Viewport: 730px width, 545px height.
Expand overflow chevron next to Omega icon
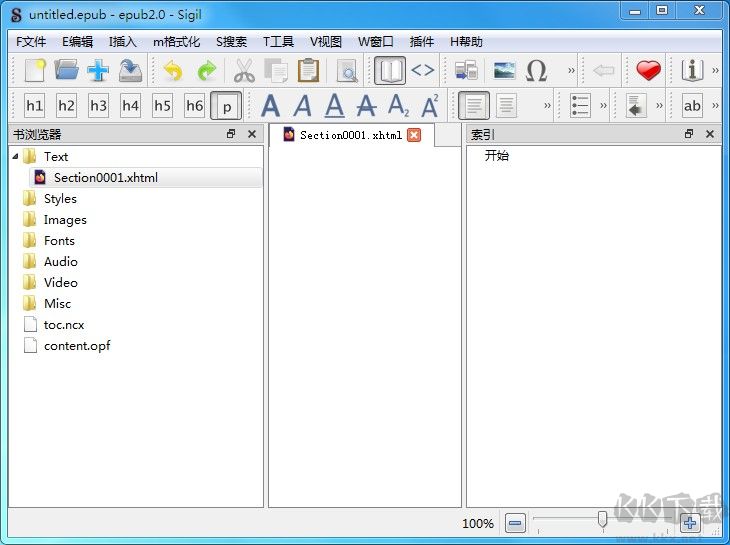click(571, 71)
